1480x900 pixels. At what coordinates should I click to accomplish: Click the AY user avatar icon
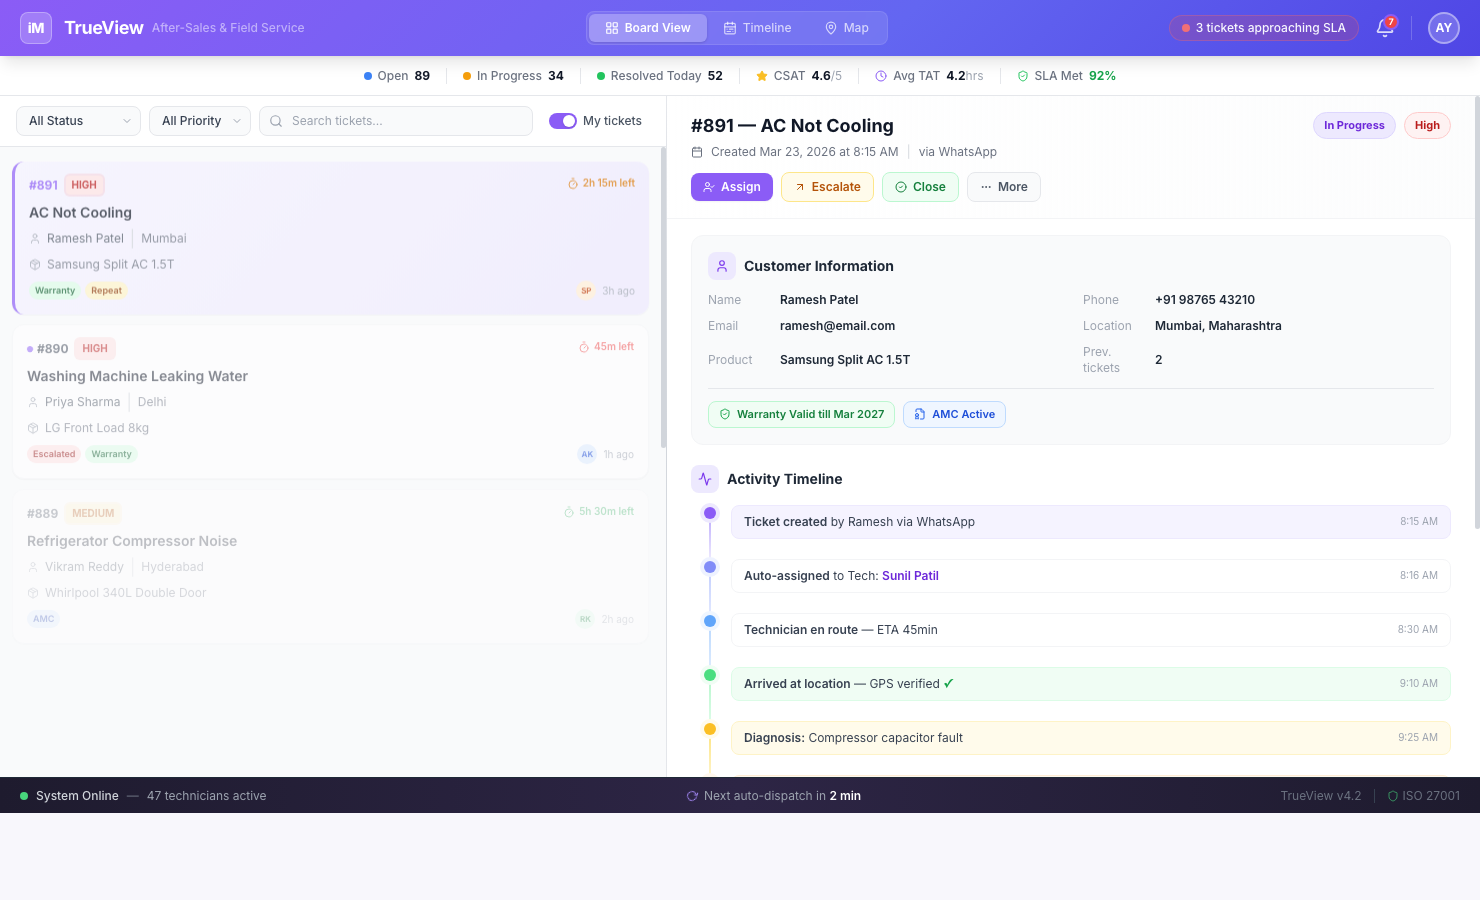coord(1443,28)
